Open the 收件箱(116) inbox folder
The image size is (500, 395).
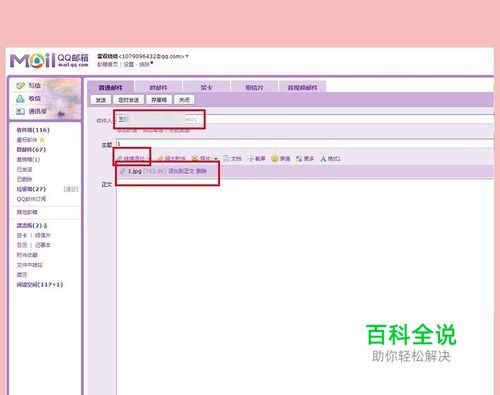(33, 130)
